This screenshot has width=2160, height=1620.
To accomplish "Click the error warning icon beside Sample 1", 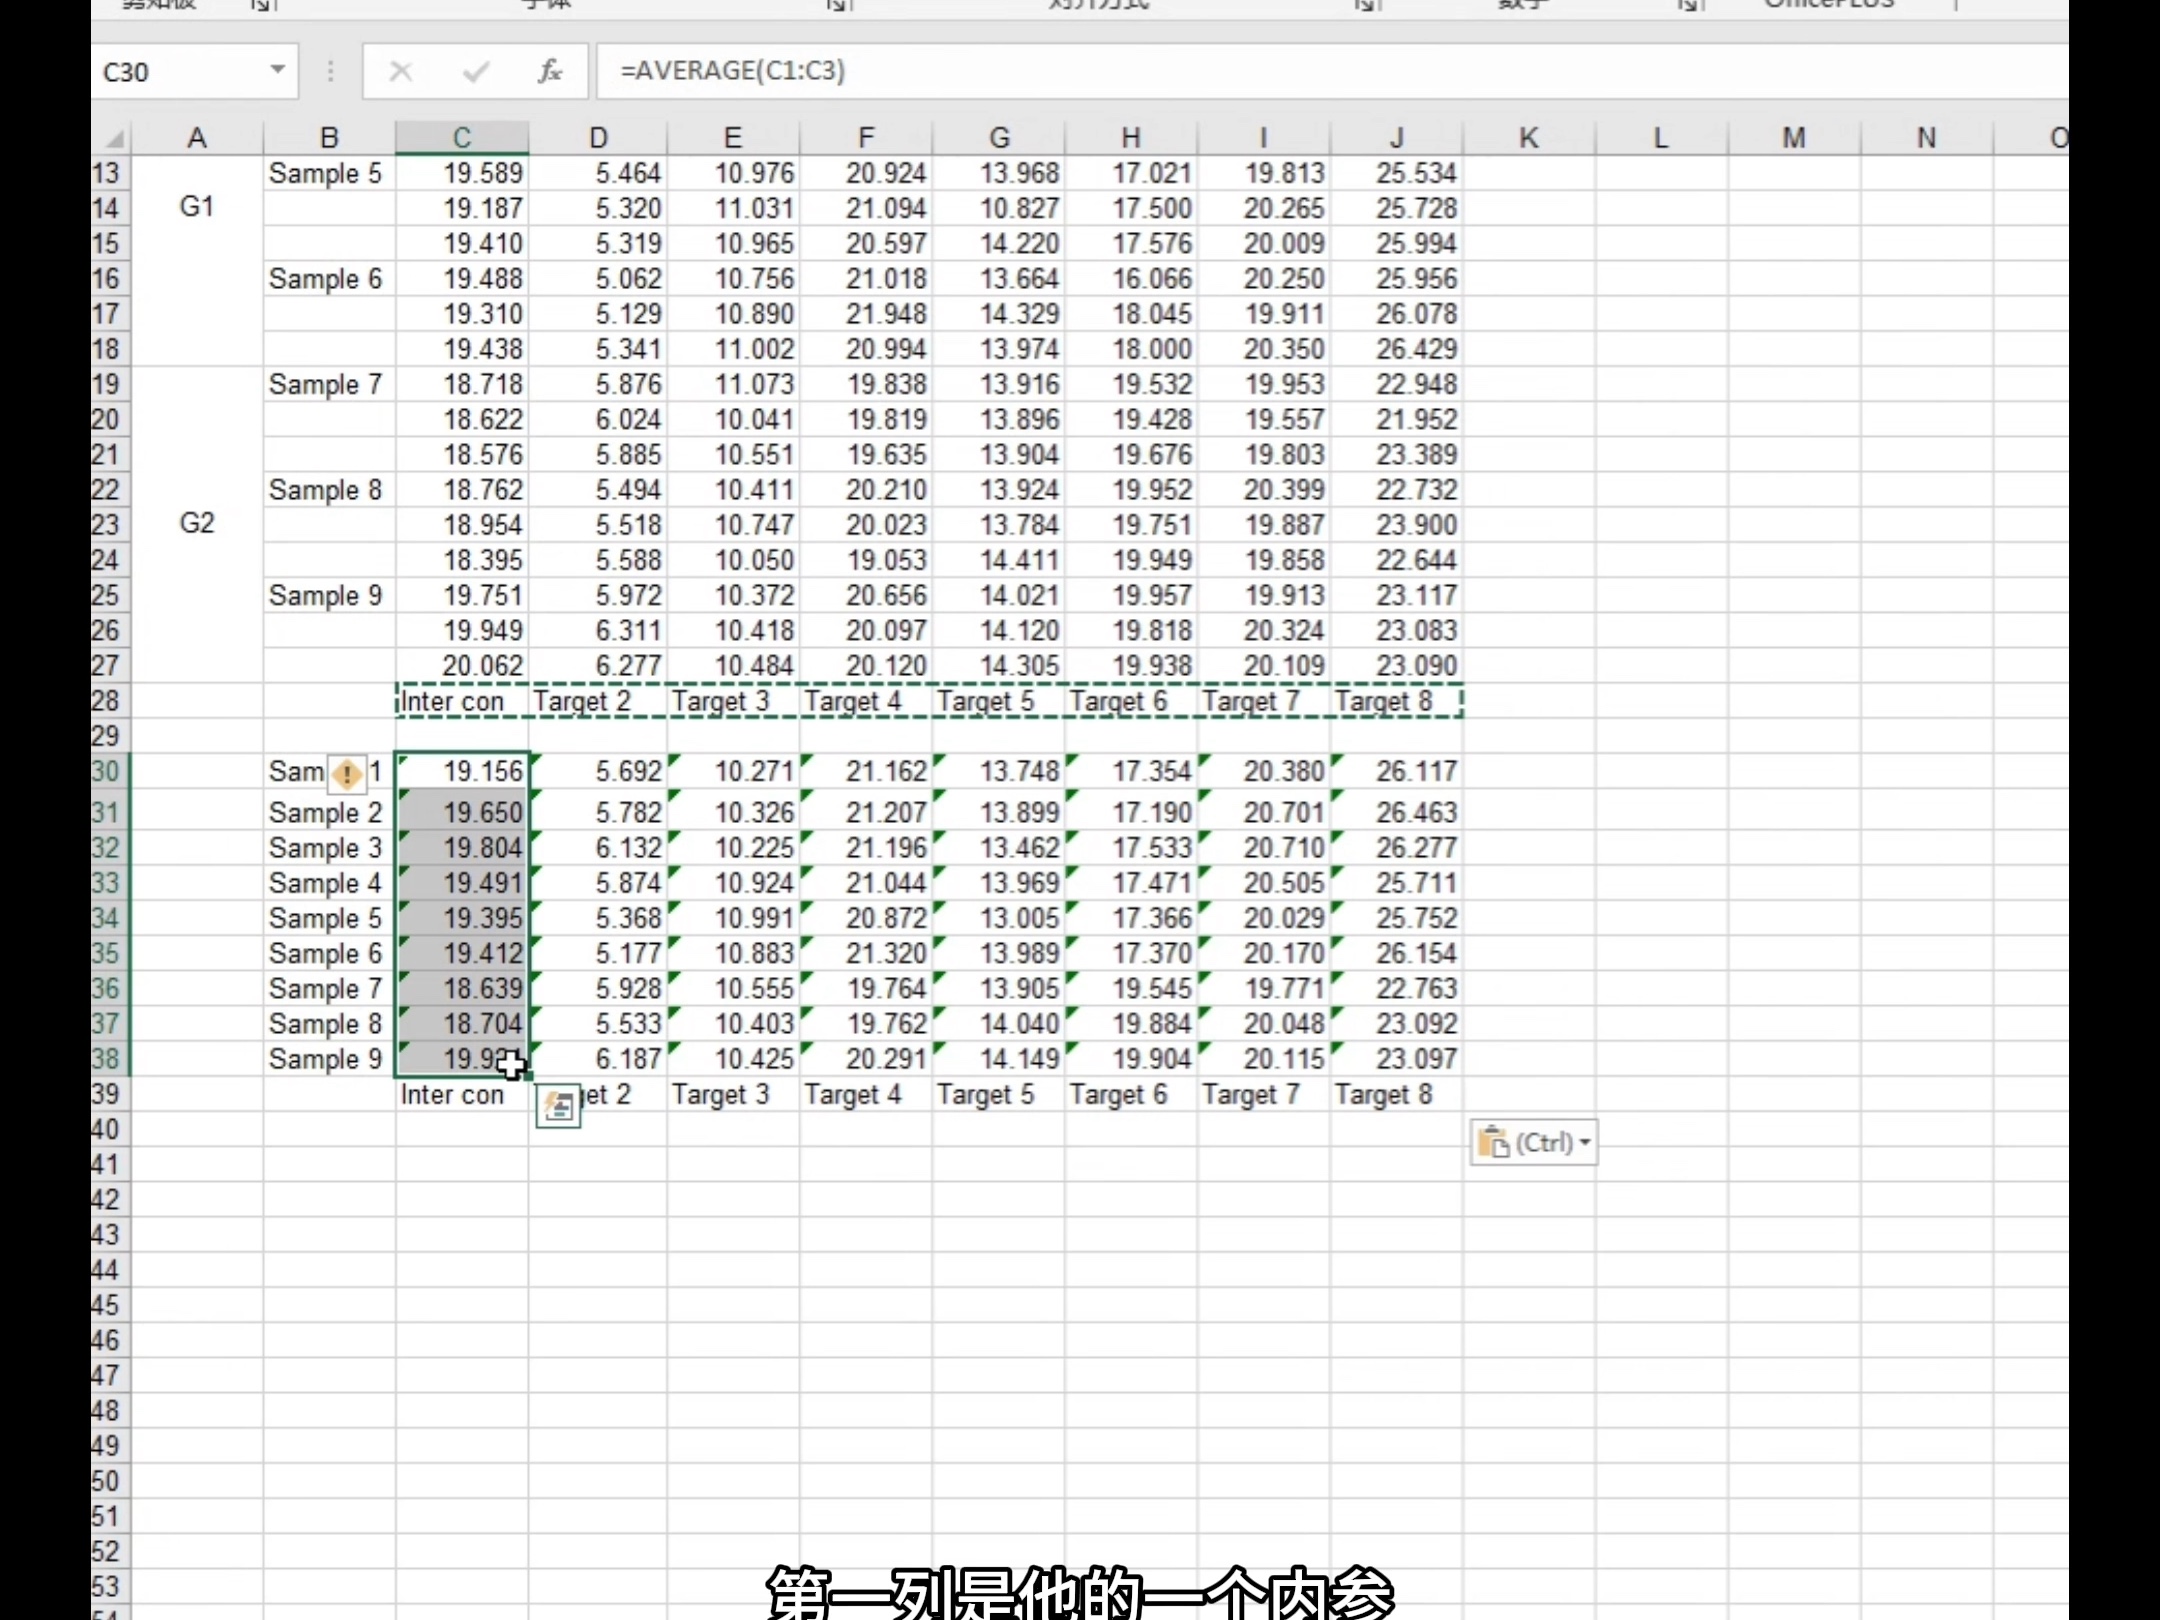I will (x=347, y=773).
